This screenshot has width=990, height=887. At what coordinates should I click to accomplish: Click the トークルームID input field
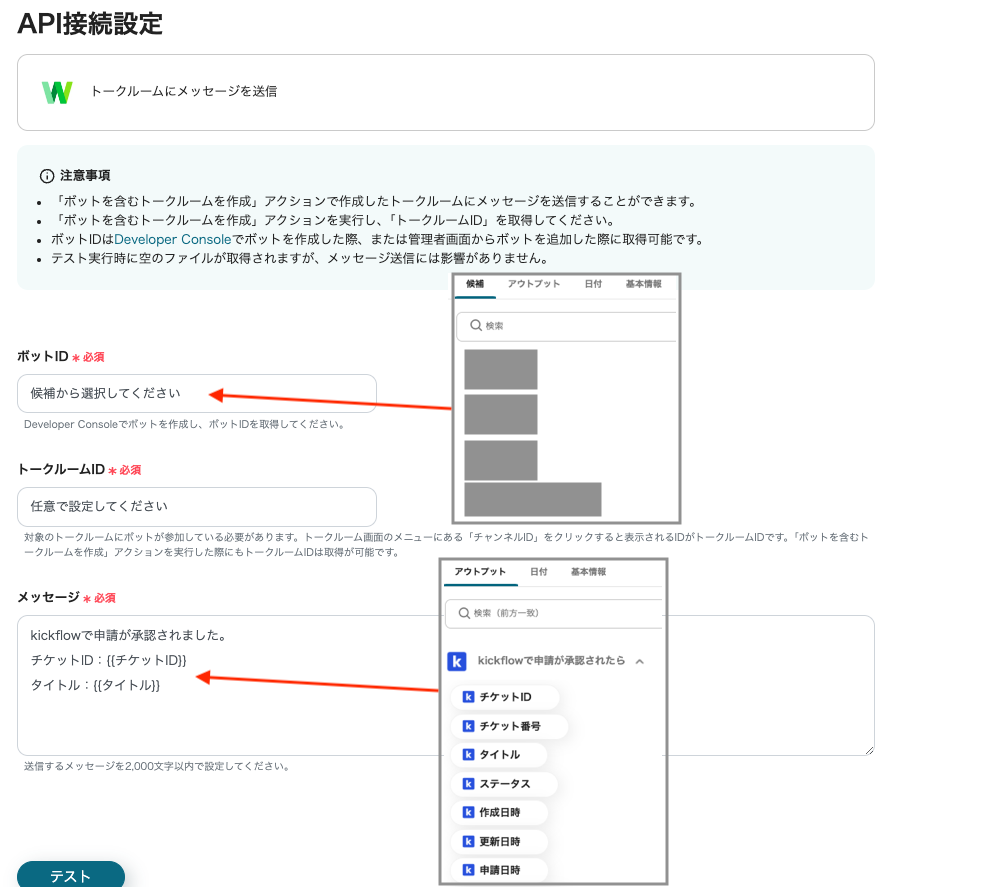(196, 506)
